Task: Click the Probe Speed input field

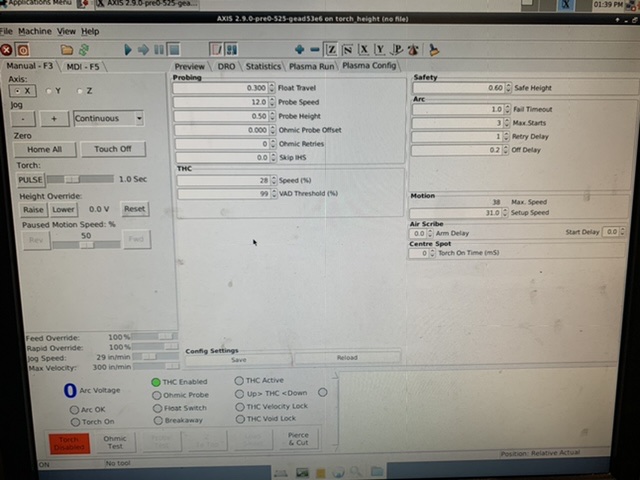Action: (220, 102)
